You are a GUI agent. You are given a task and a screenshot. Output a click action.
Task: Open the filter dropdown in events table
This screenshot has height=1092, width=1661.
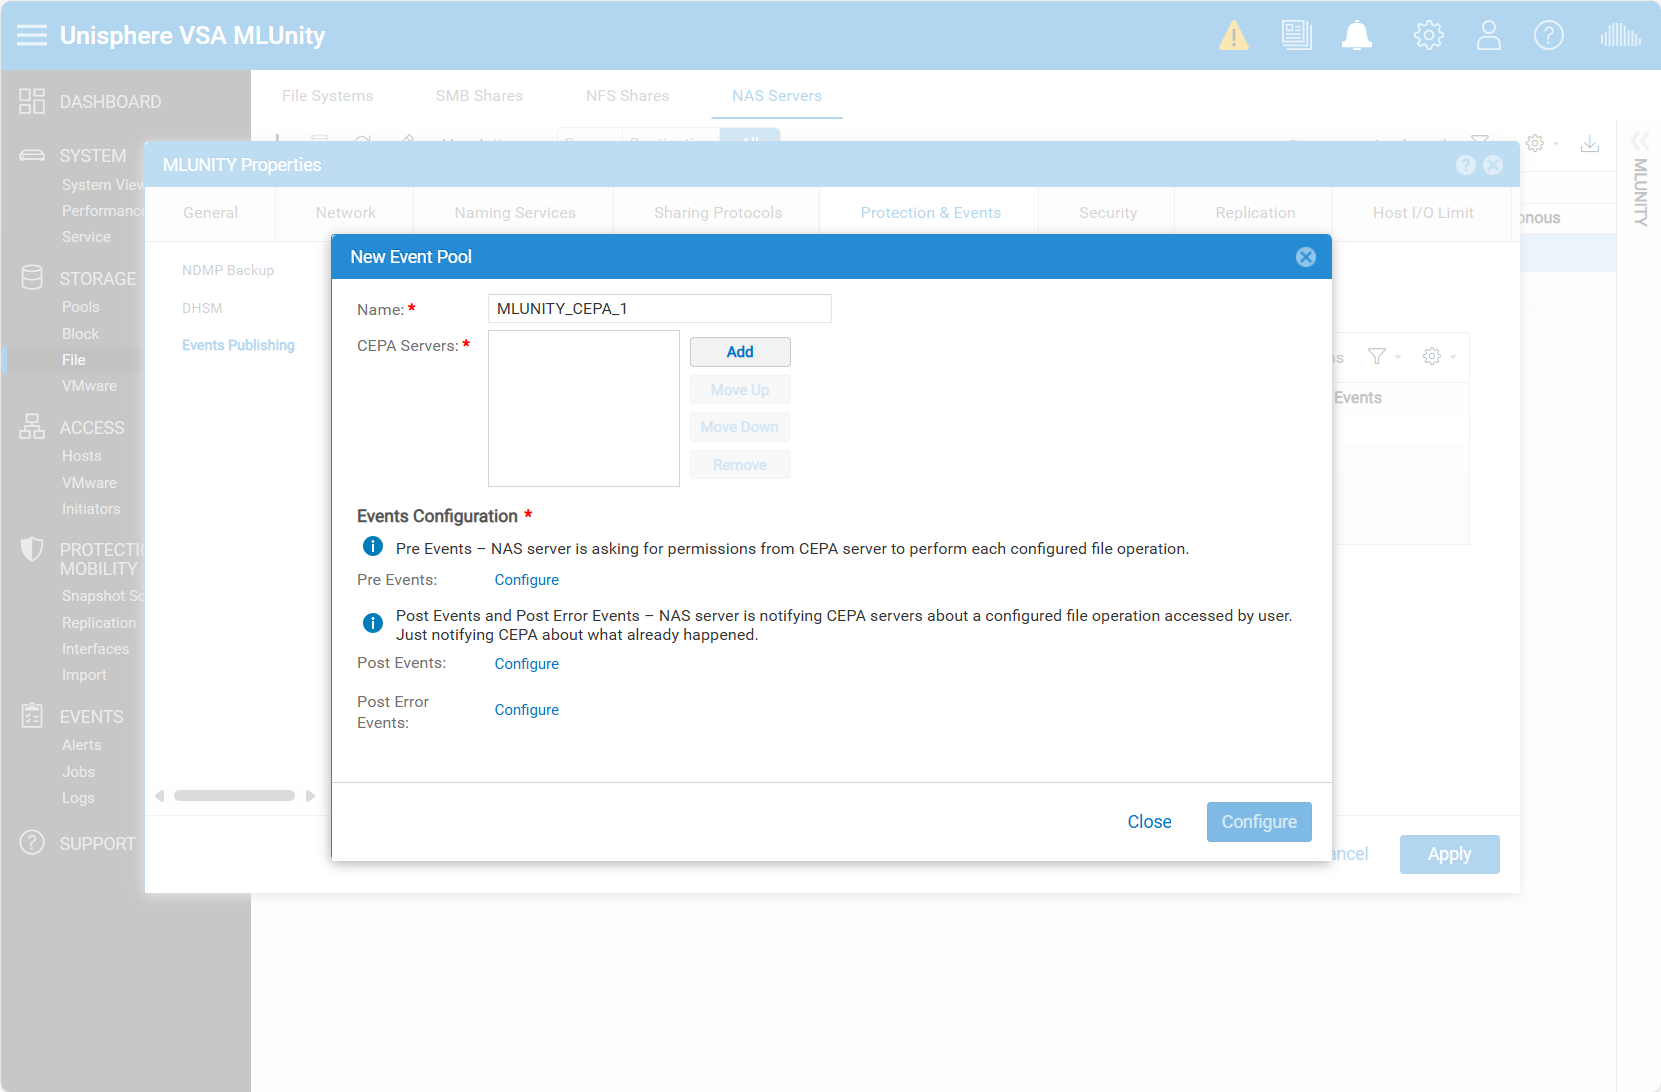pos(1383,357)
